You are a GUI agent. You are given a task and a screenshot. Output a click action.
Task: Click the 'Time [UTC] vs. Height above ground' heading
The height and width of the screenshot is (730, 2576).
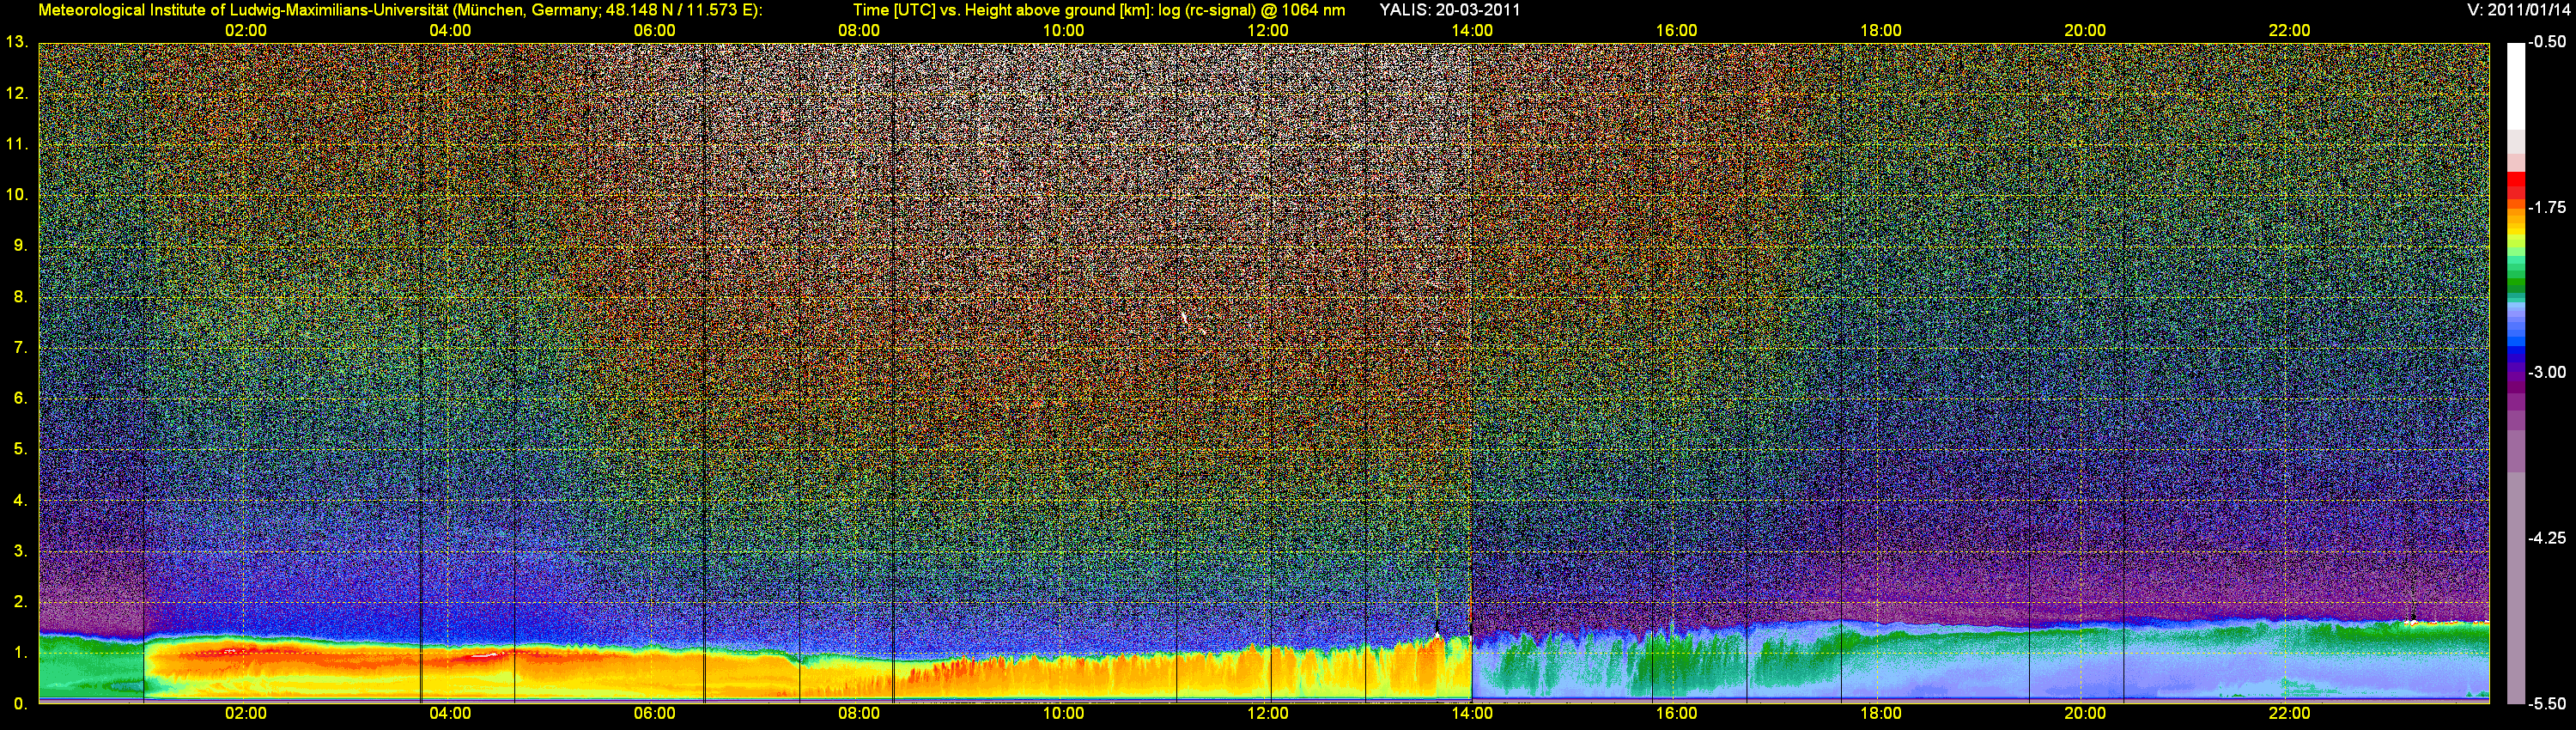pyautogui.click(x=1099, y=10)
